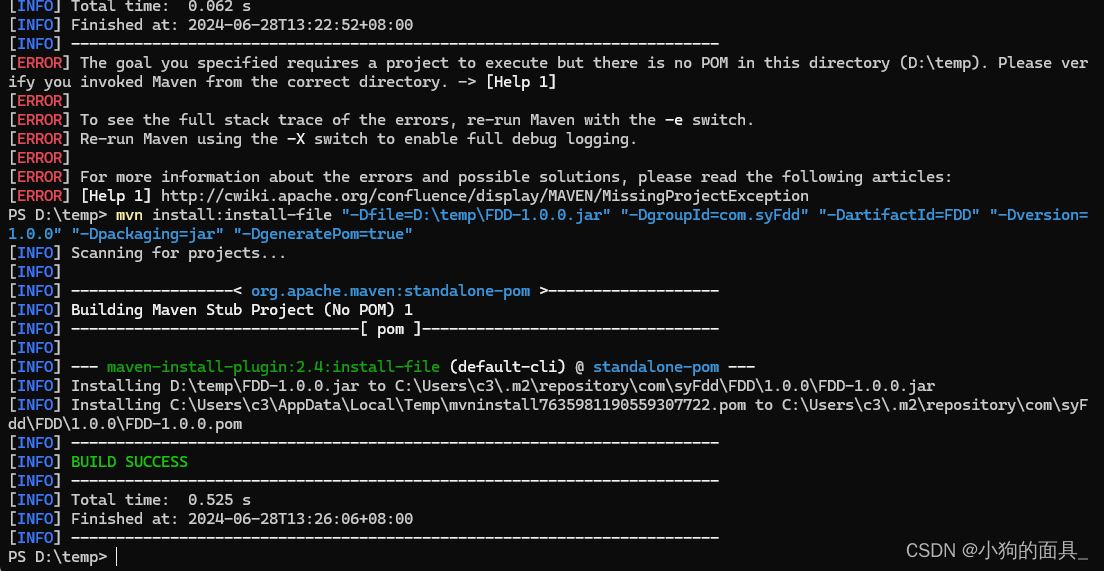Viewport: 1104px width, 571px height.
Task: Click the CSDN watermark in the corner
Action: point(997,550)
